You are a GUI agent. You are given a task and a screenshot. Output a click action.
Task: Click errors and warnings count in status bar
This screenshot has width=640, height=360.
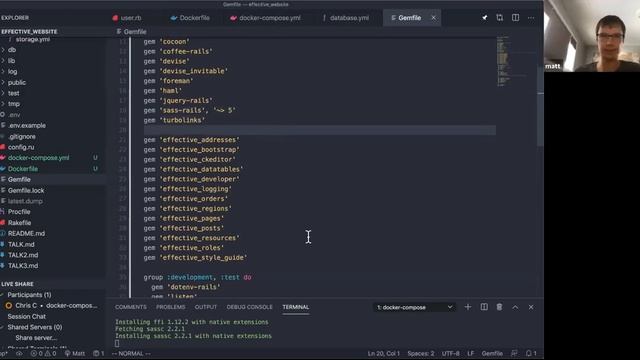43,353
